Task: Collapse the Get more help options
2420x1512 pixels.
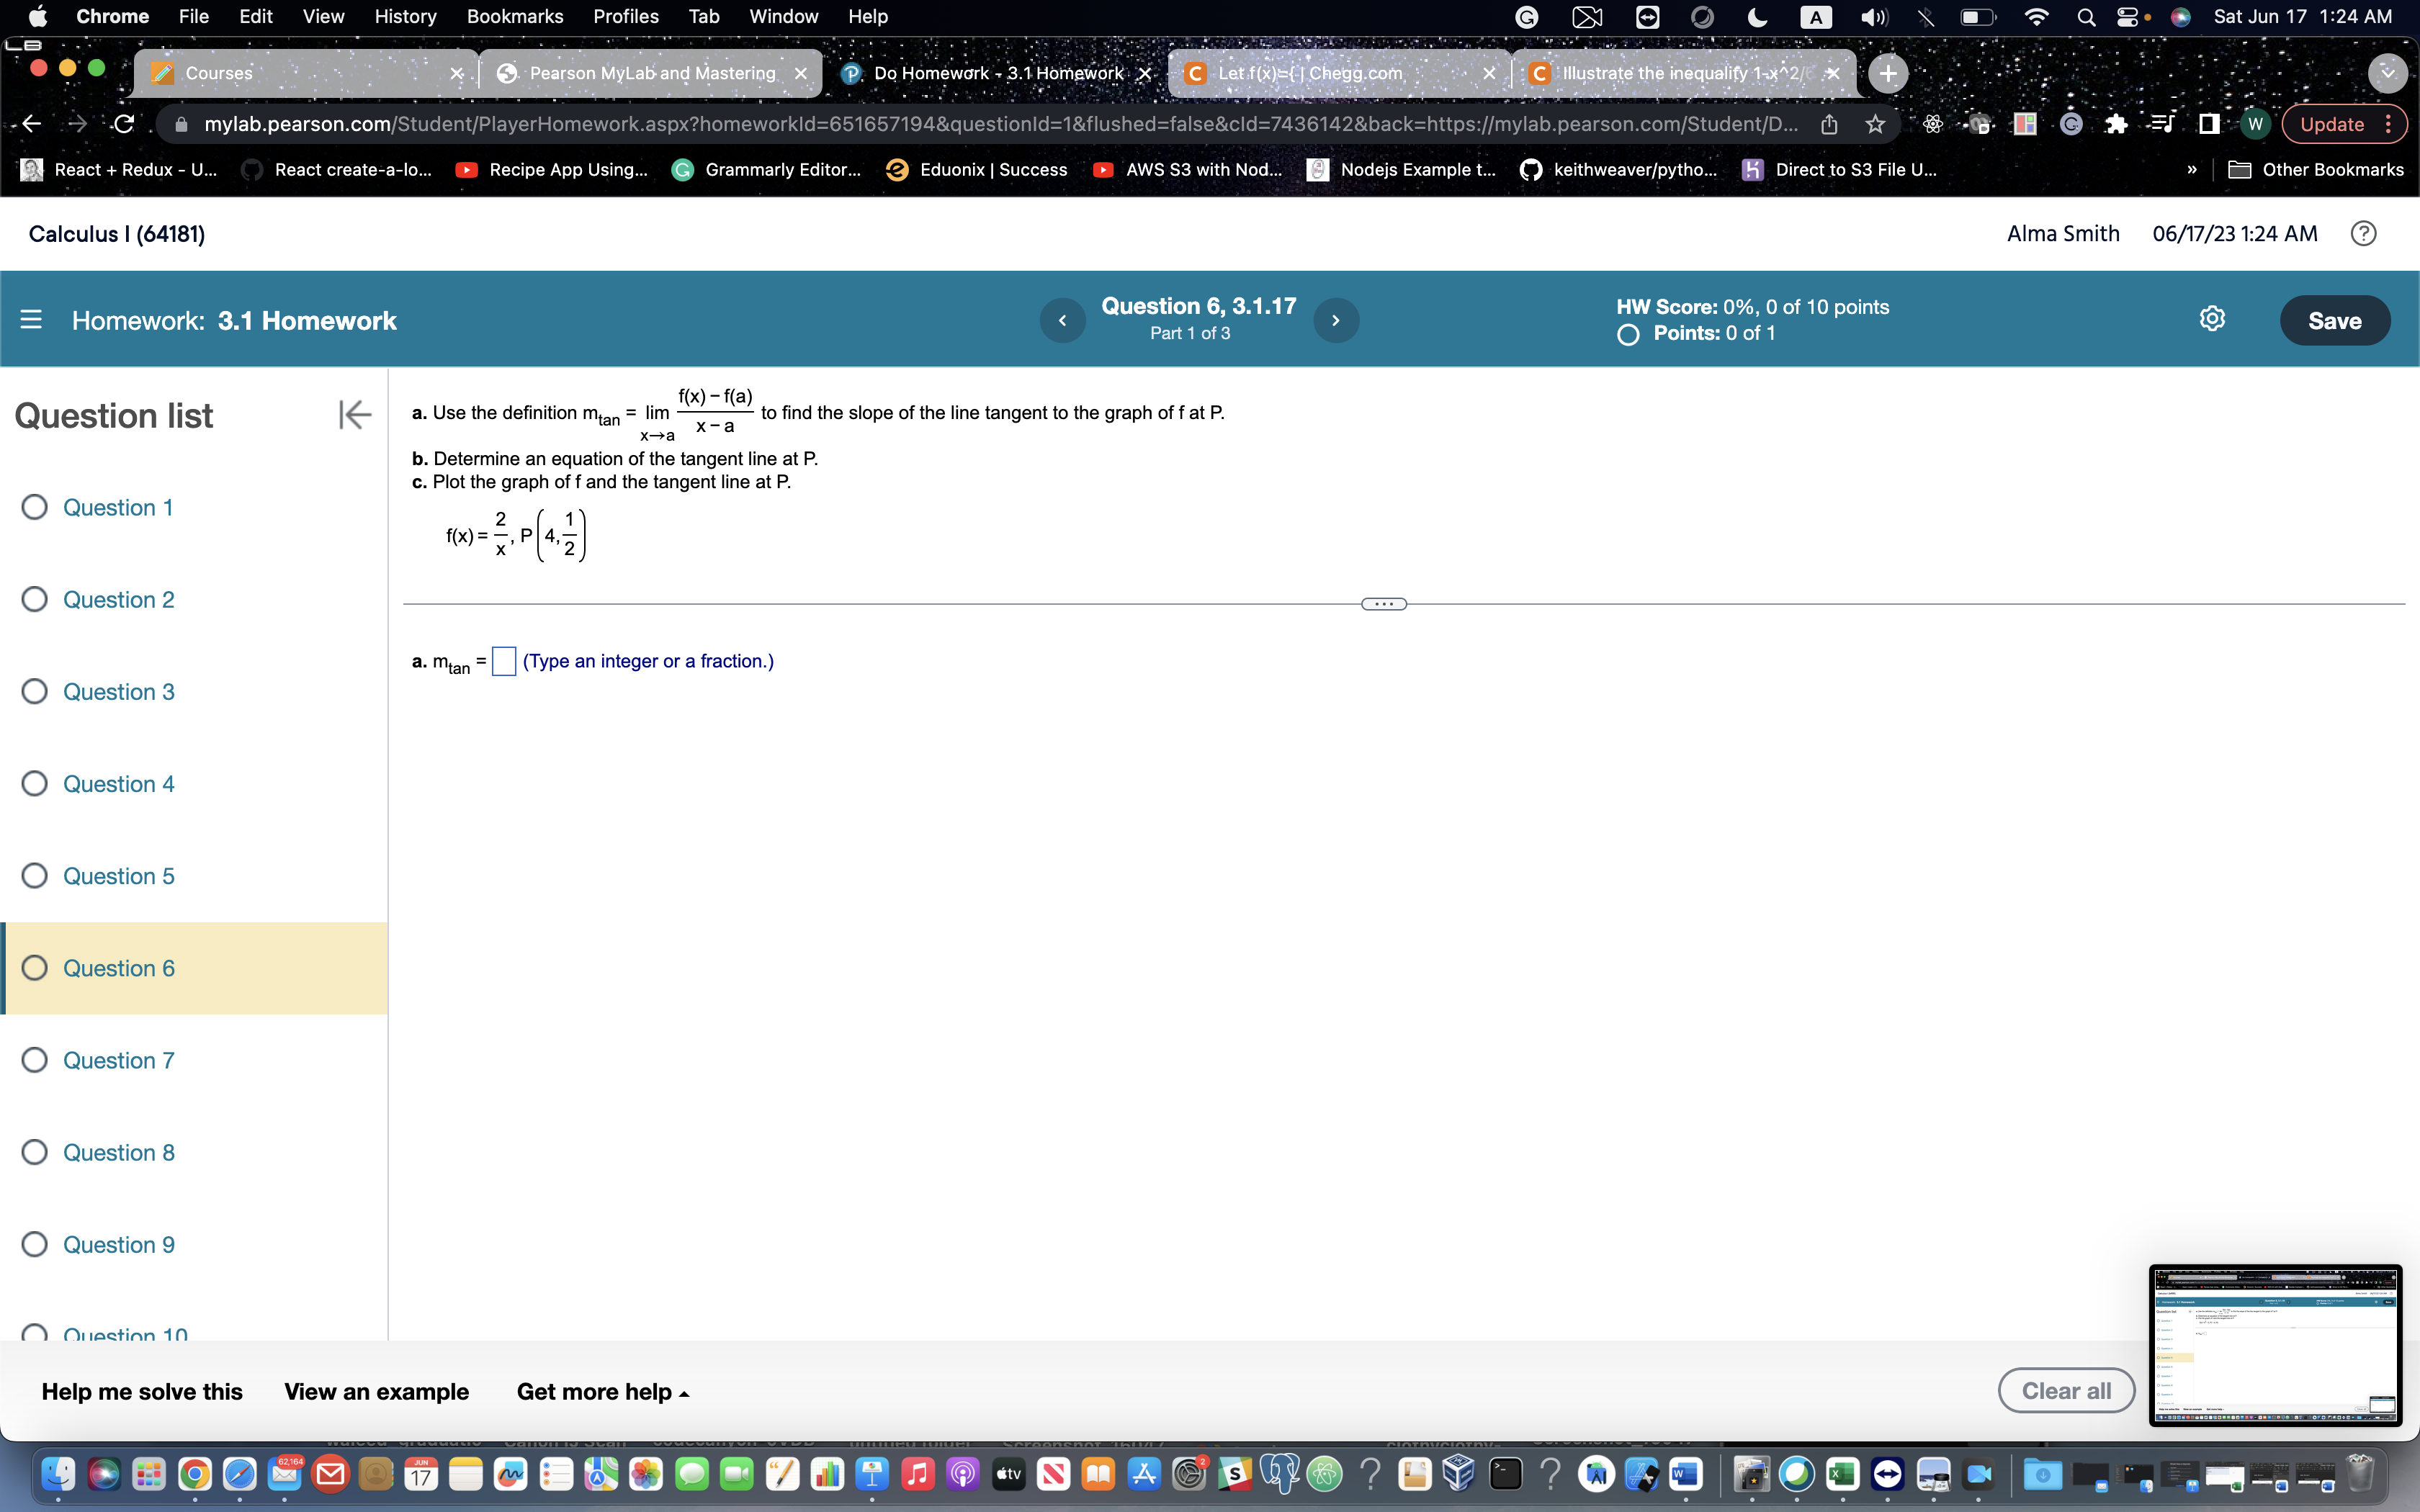Action: (603, 1390)
